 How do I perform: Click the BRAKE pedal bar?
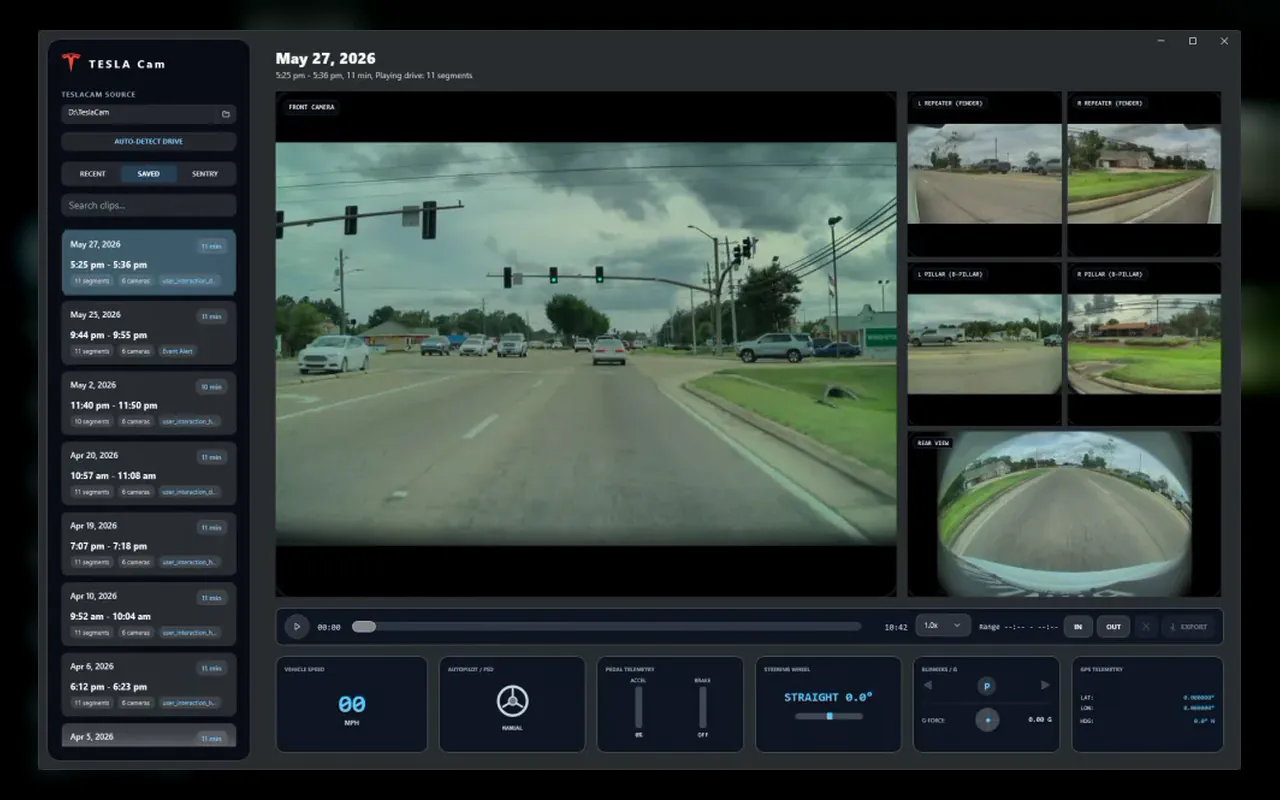702,707
